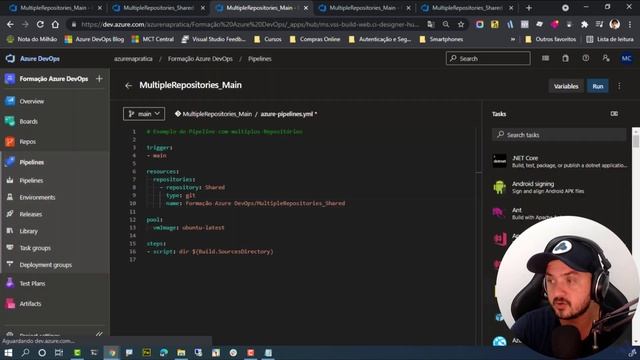Click the top Search box
640x360 pixels.
click(x=488, y=58)
